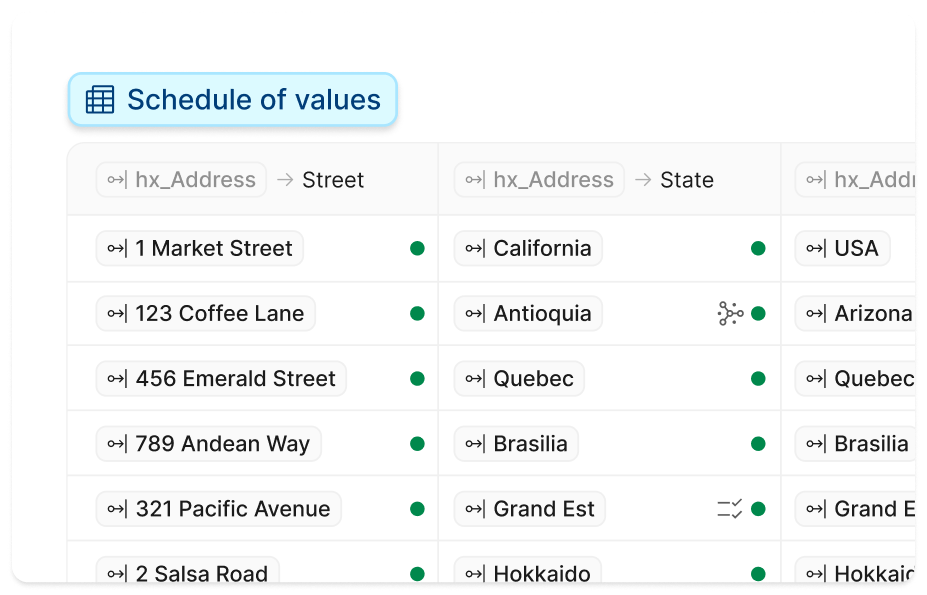
Task: Click the 321 Pacific Avenue value chip
Action: tap(219, 509)
